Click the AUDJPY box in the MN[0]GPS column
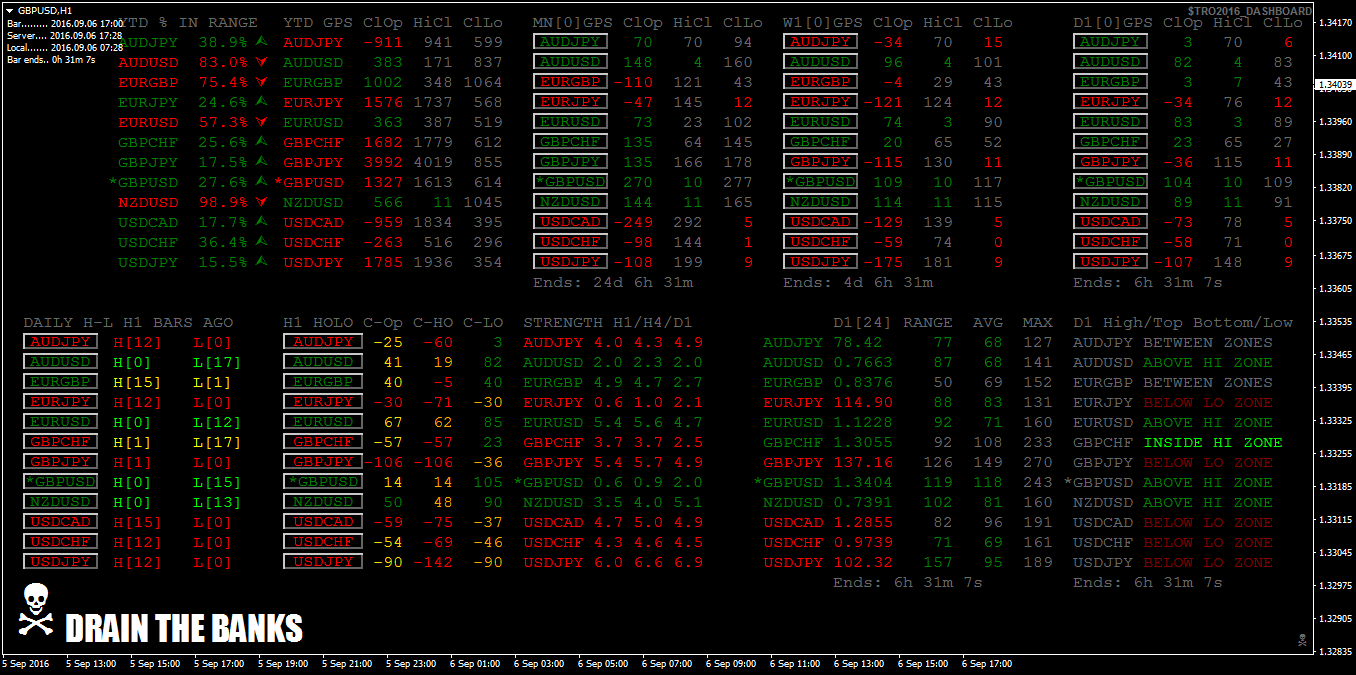 570,42
